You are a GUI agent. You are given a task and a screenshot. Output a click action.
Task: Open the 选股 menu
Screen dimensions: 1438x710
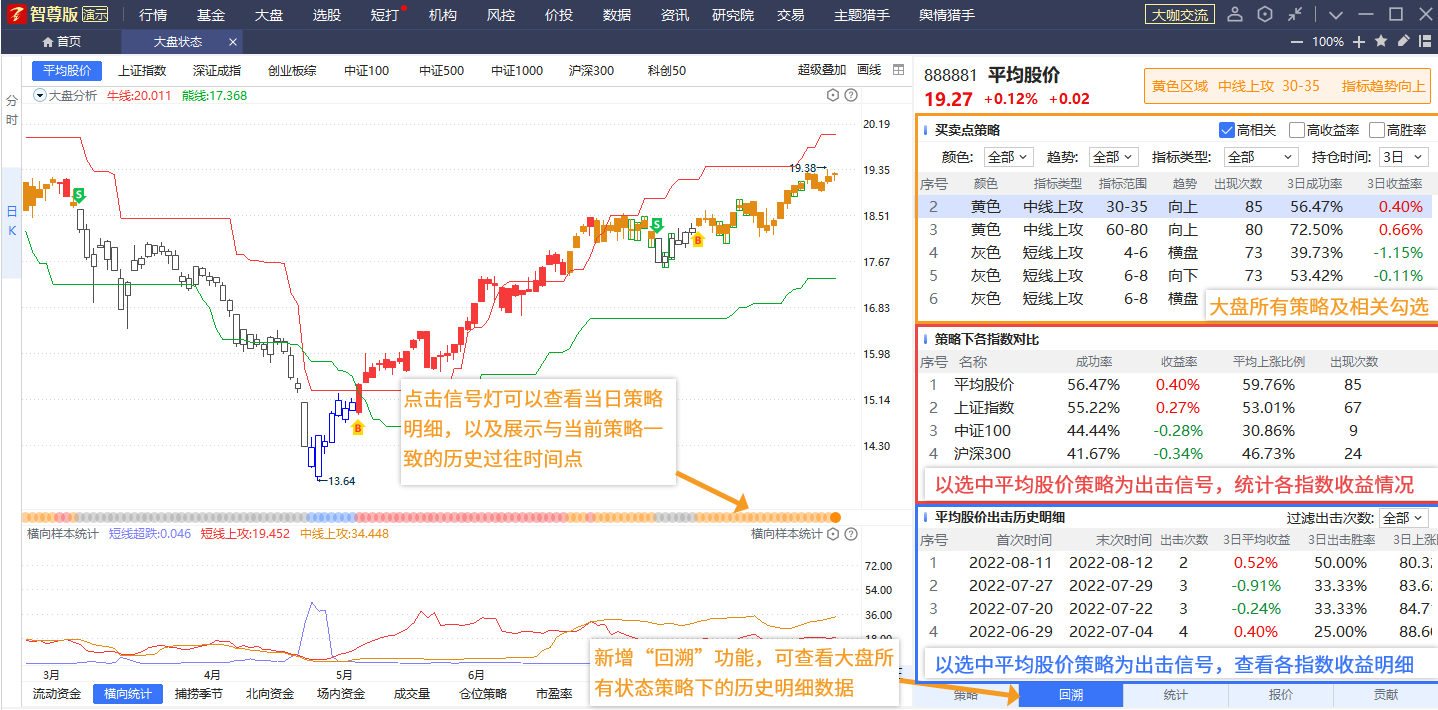pyautogui.click(x=327, y=15)
